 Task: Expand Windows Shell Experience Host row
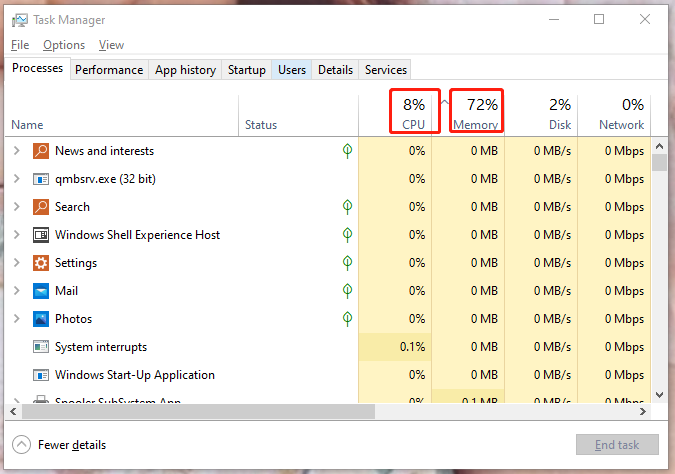[16, 234]
